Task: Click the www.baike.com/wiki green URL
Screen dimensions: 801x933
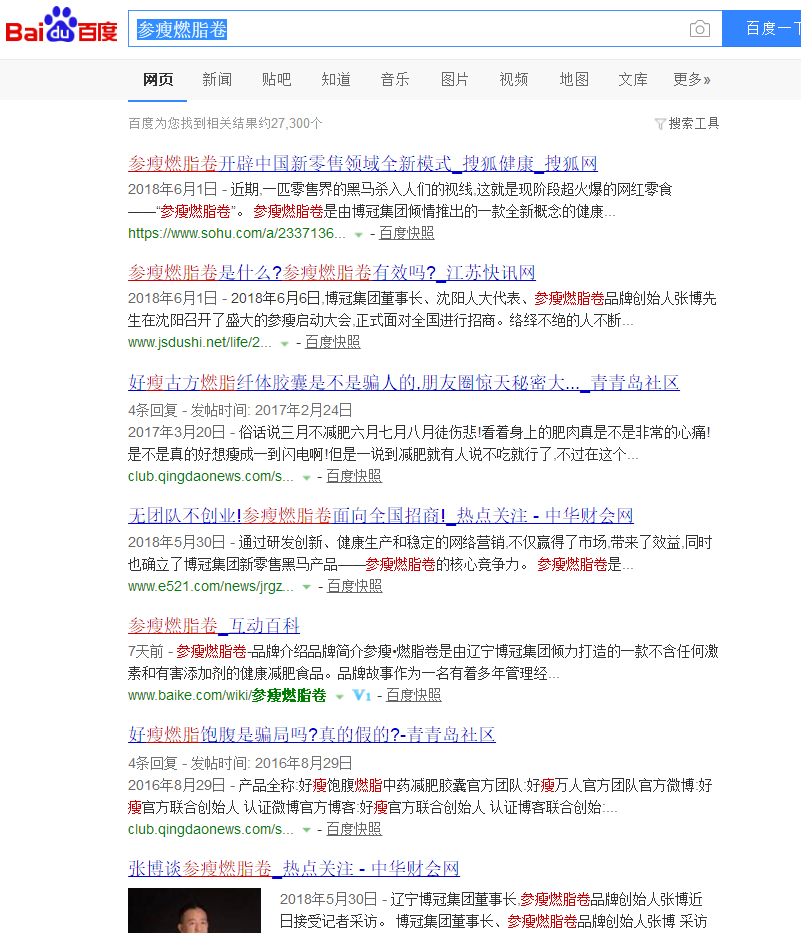Action: (x=227, y=695)
